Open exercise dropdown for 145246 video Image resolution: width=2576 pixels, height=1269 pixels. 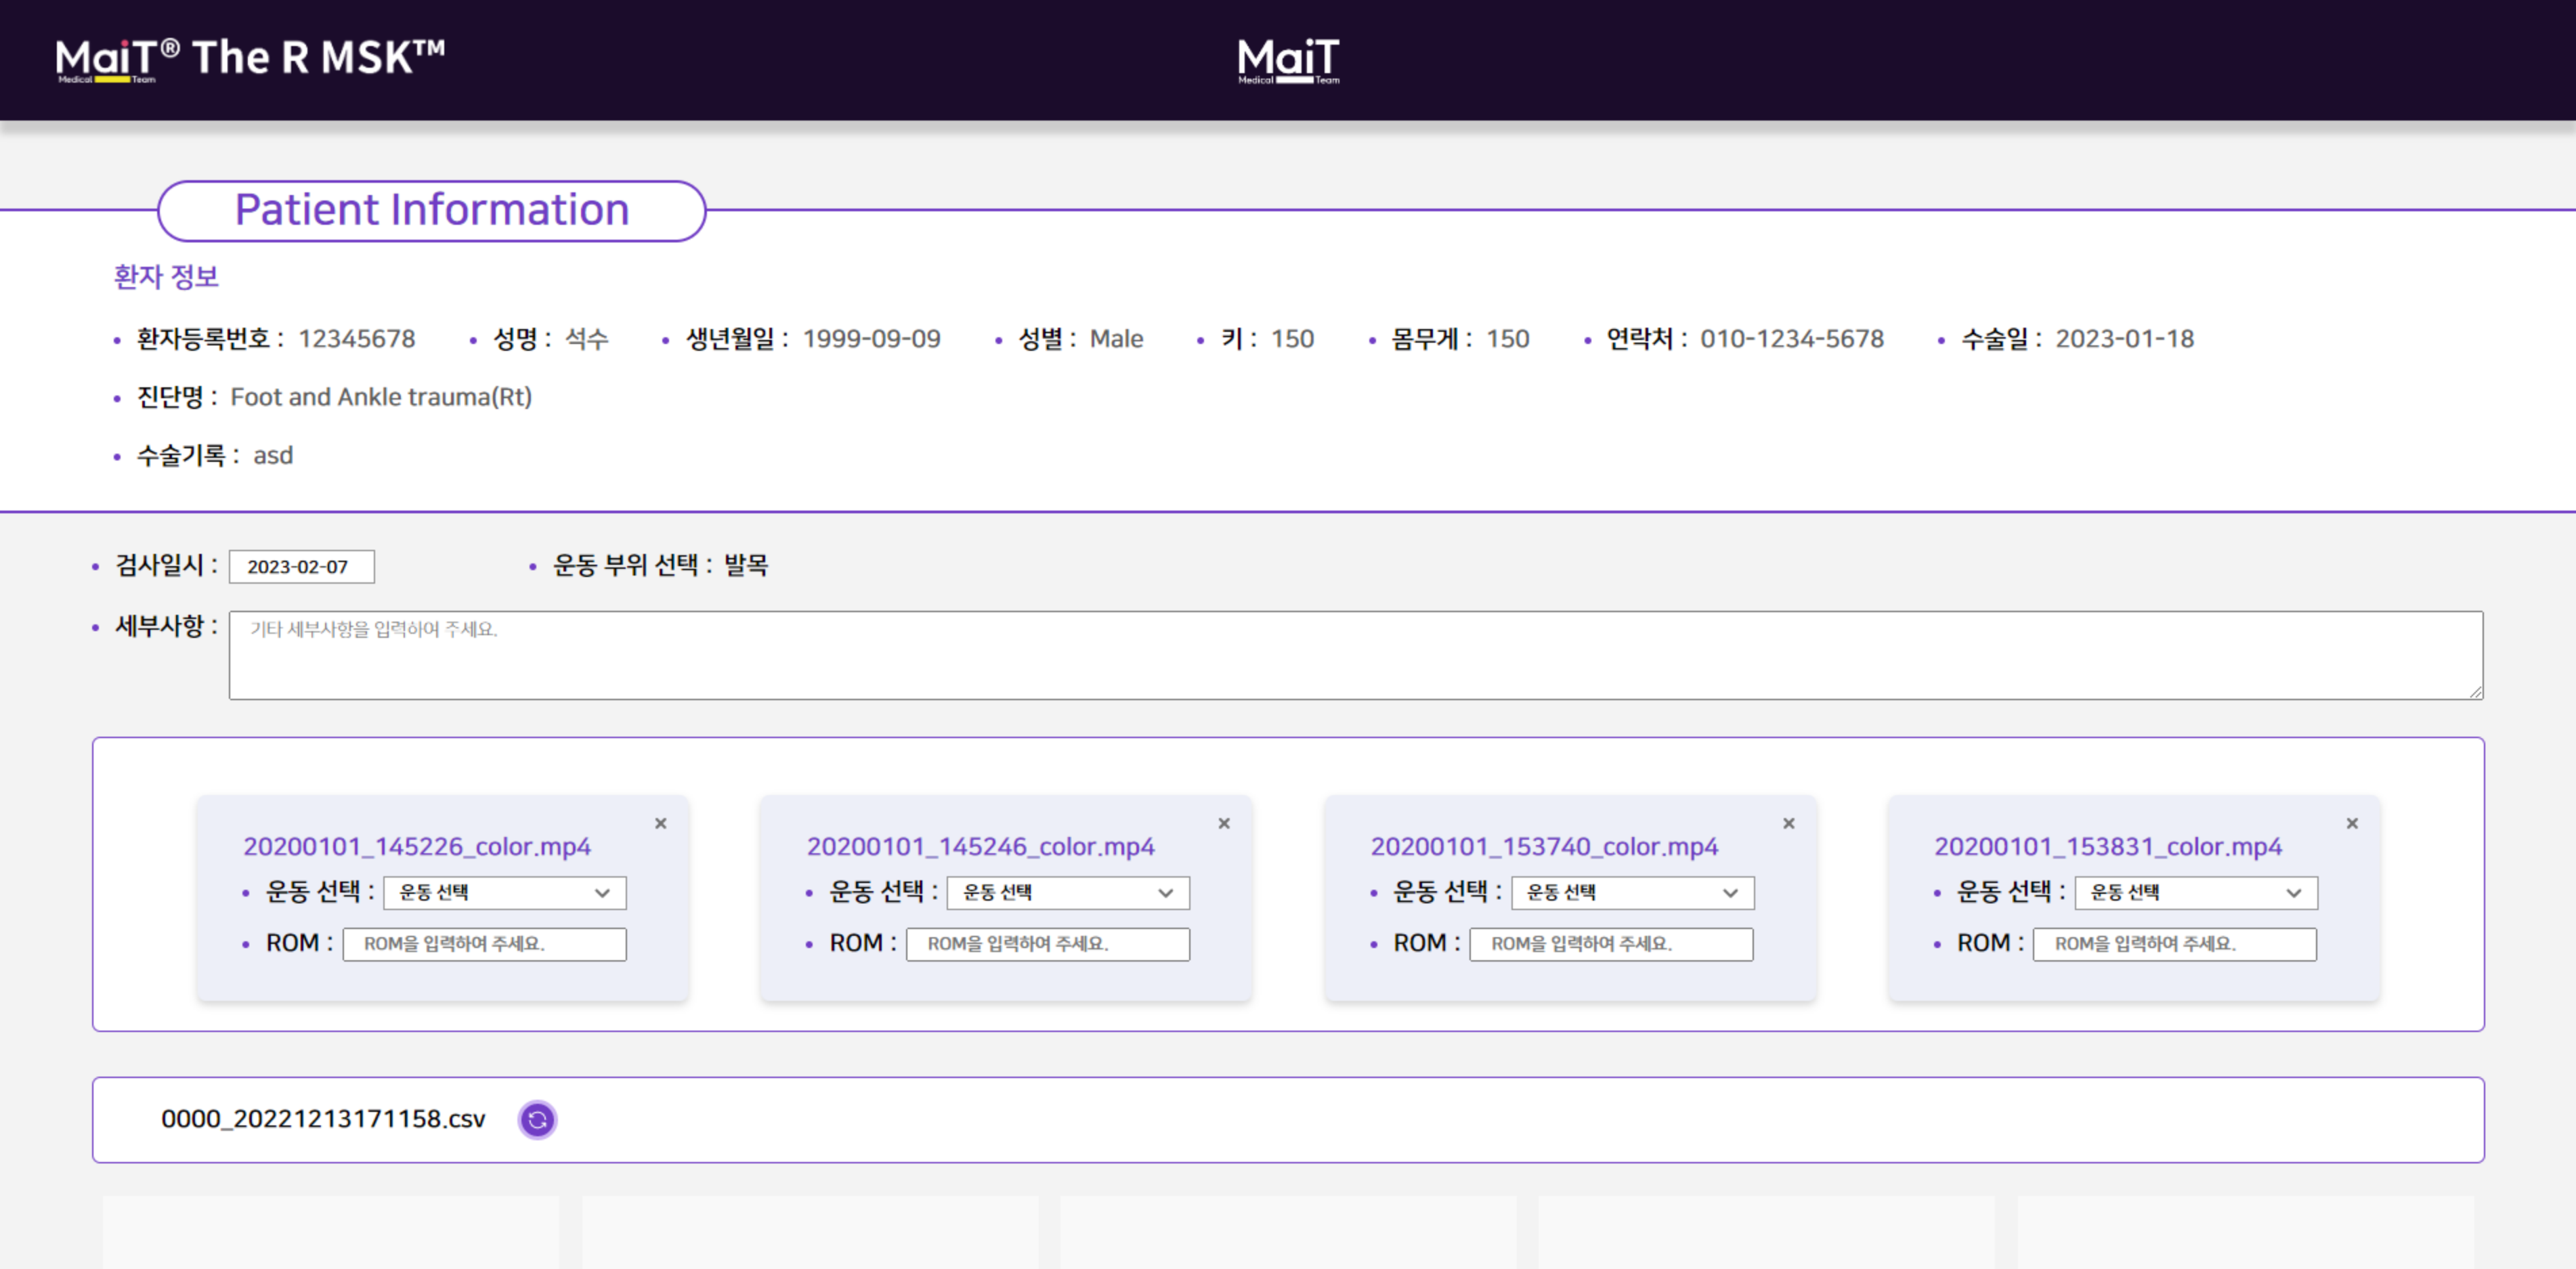pos(1068,892)
